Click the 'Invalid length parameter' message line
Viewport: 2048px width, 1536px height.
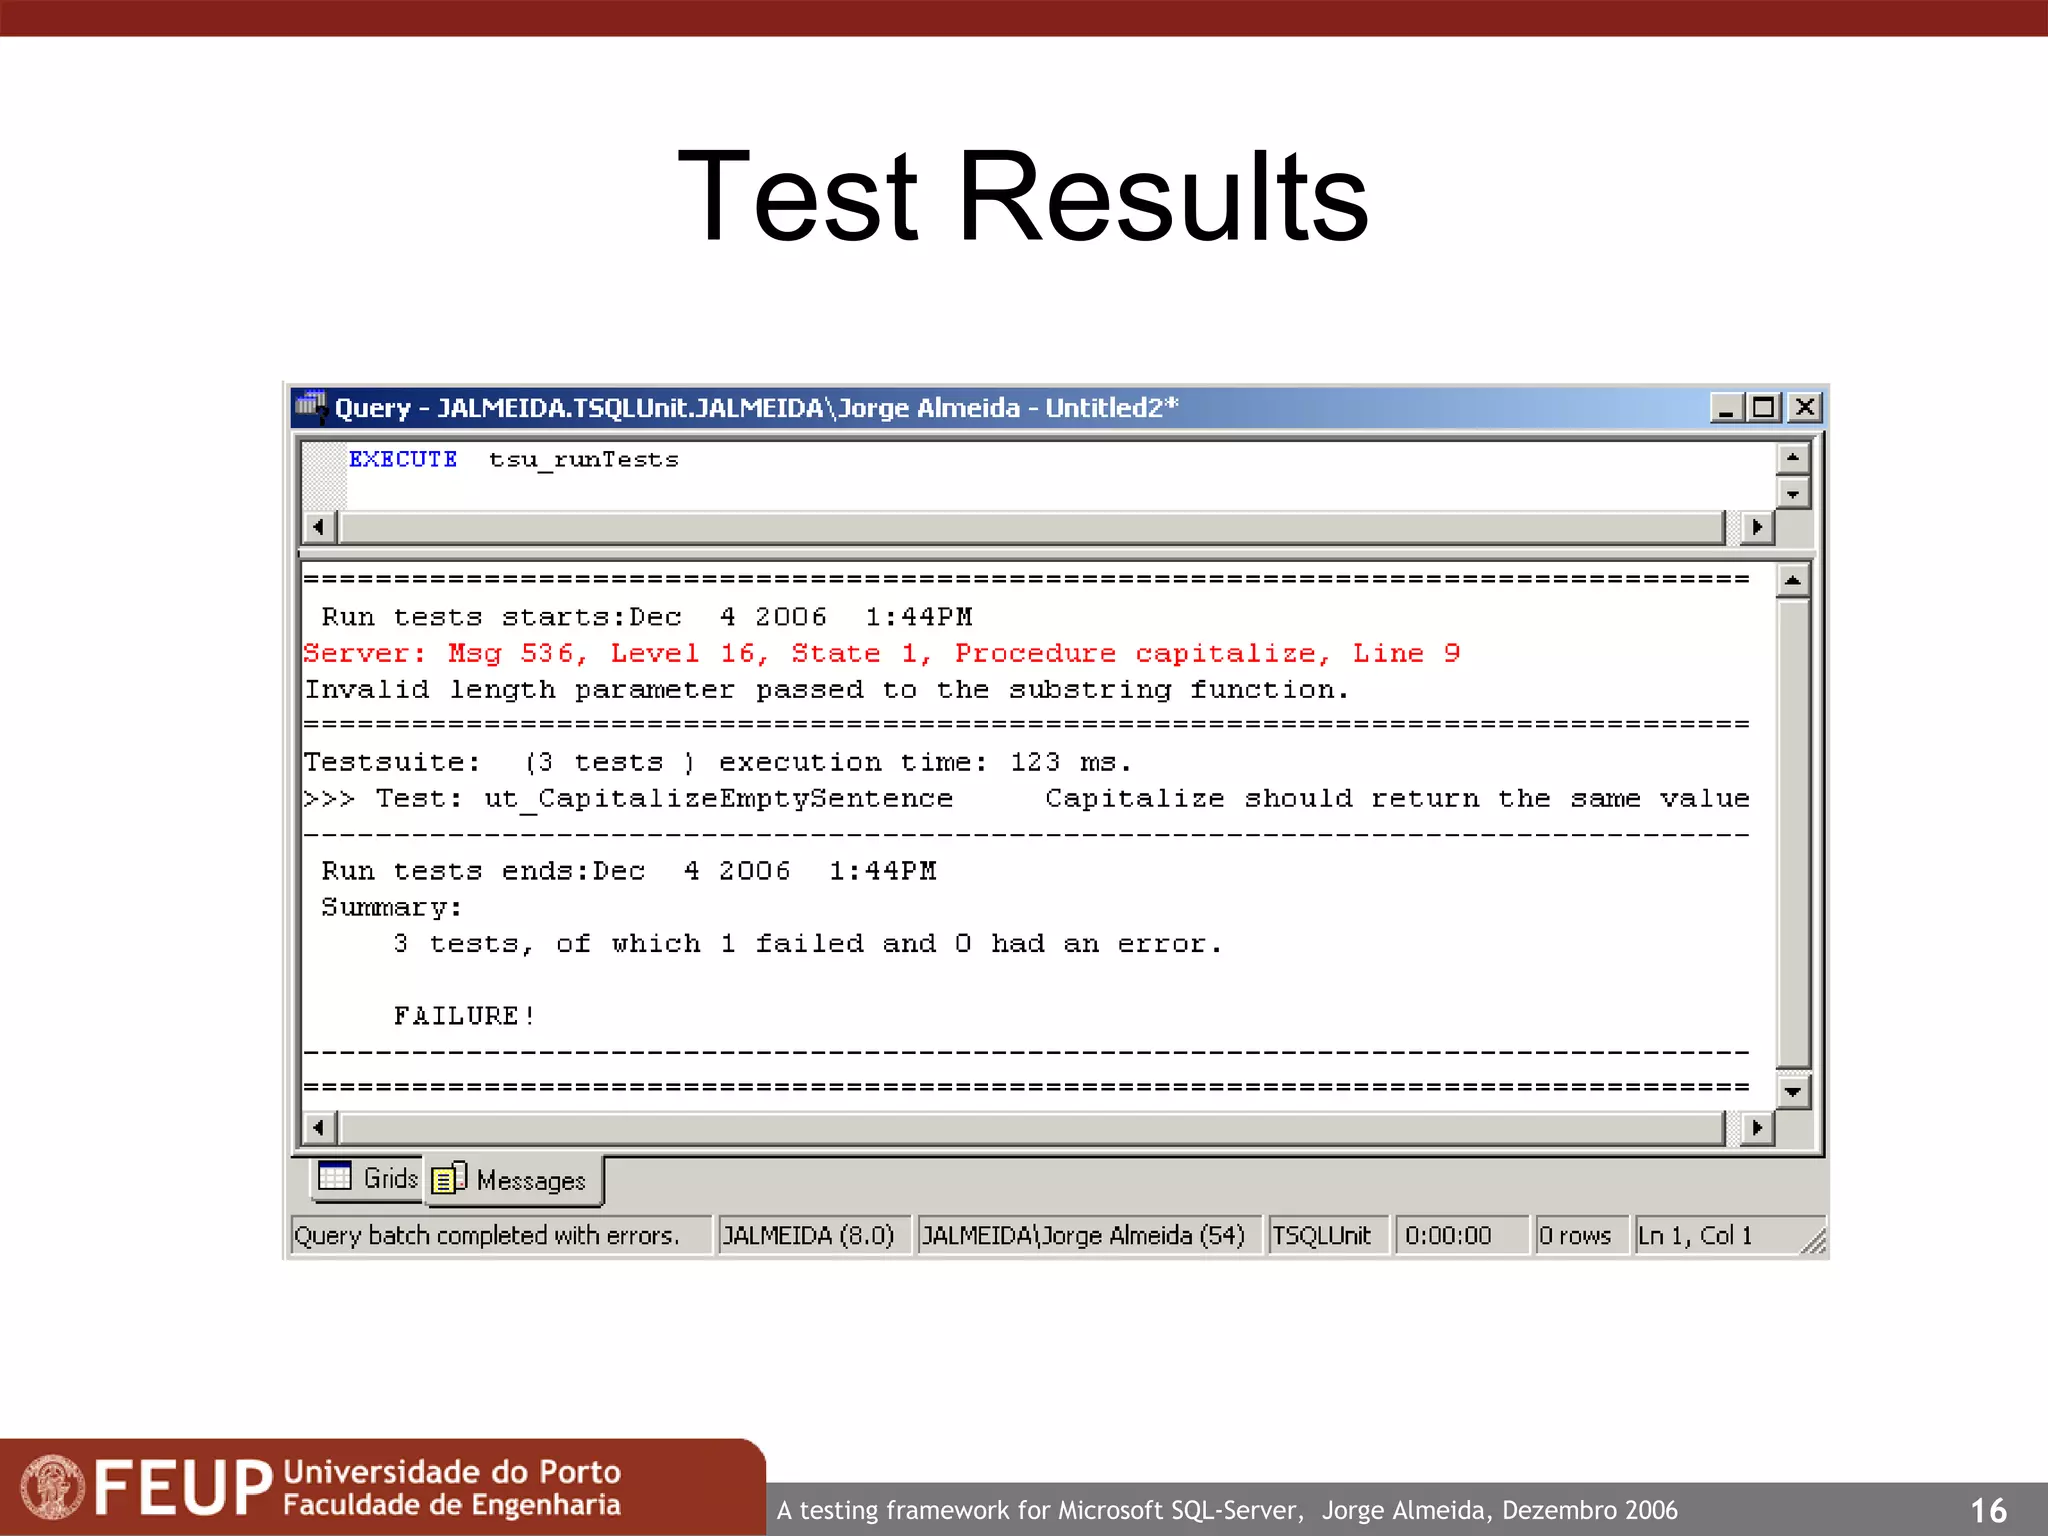(x=827, y=690)
